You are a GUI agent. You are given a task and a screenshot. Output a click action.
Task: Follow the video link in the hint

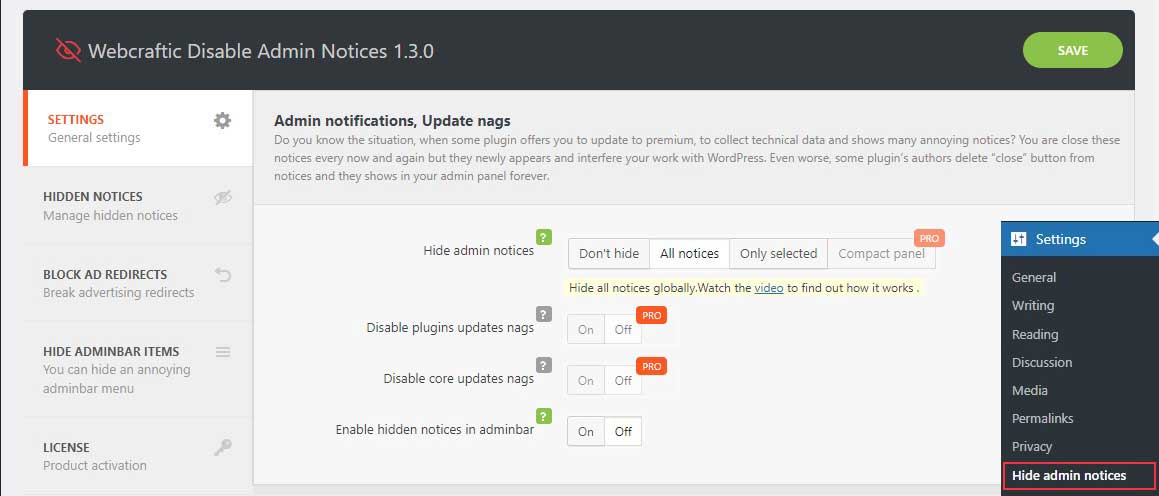click(x=769, y=288)
